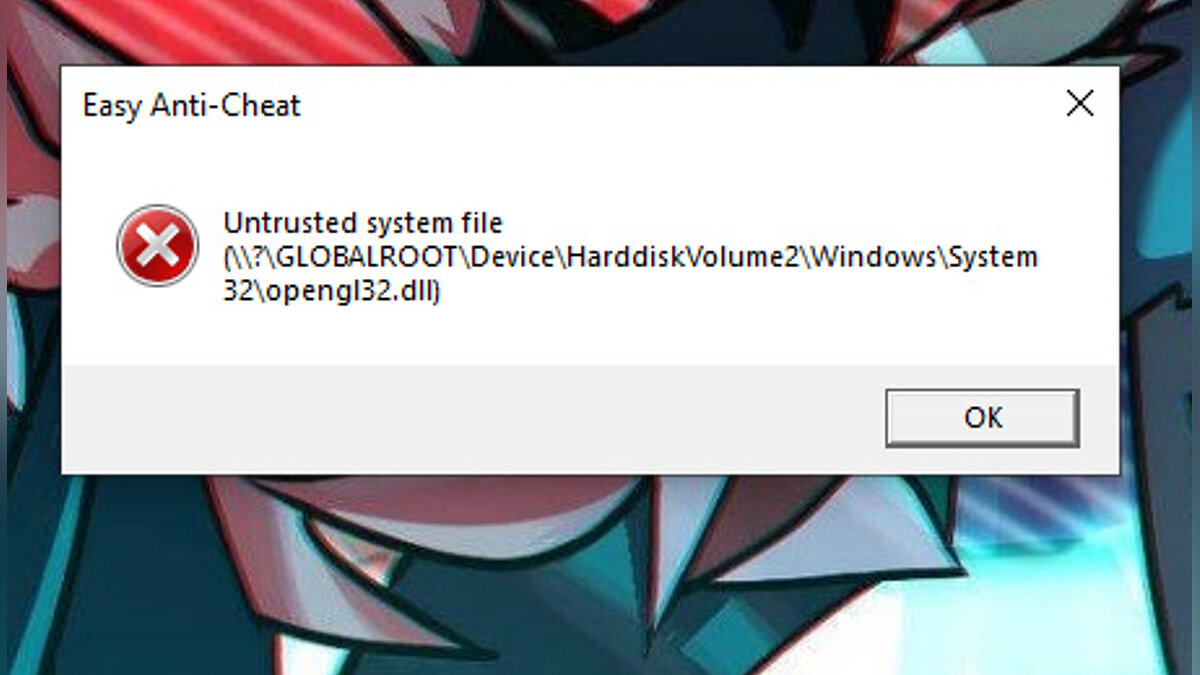The image size is (1200, 675).
Task: Click the red striped wallpaper above dialog
Action: [200, 30]
